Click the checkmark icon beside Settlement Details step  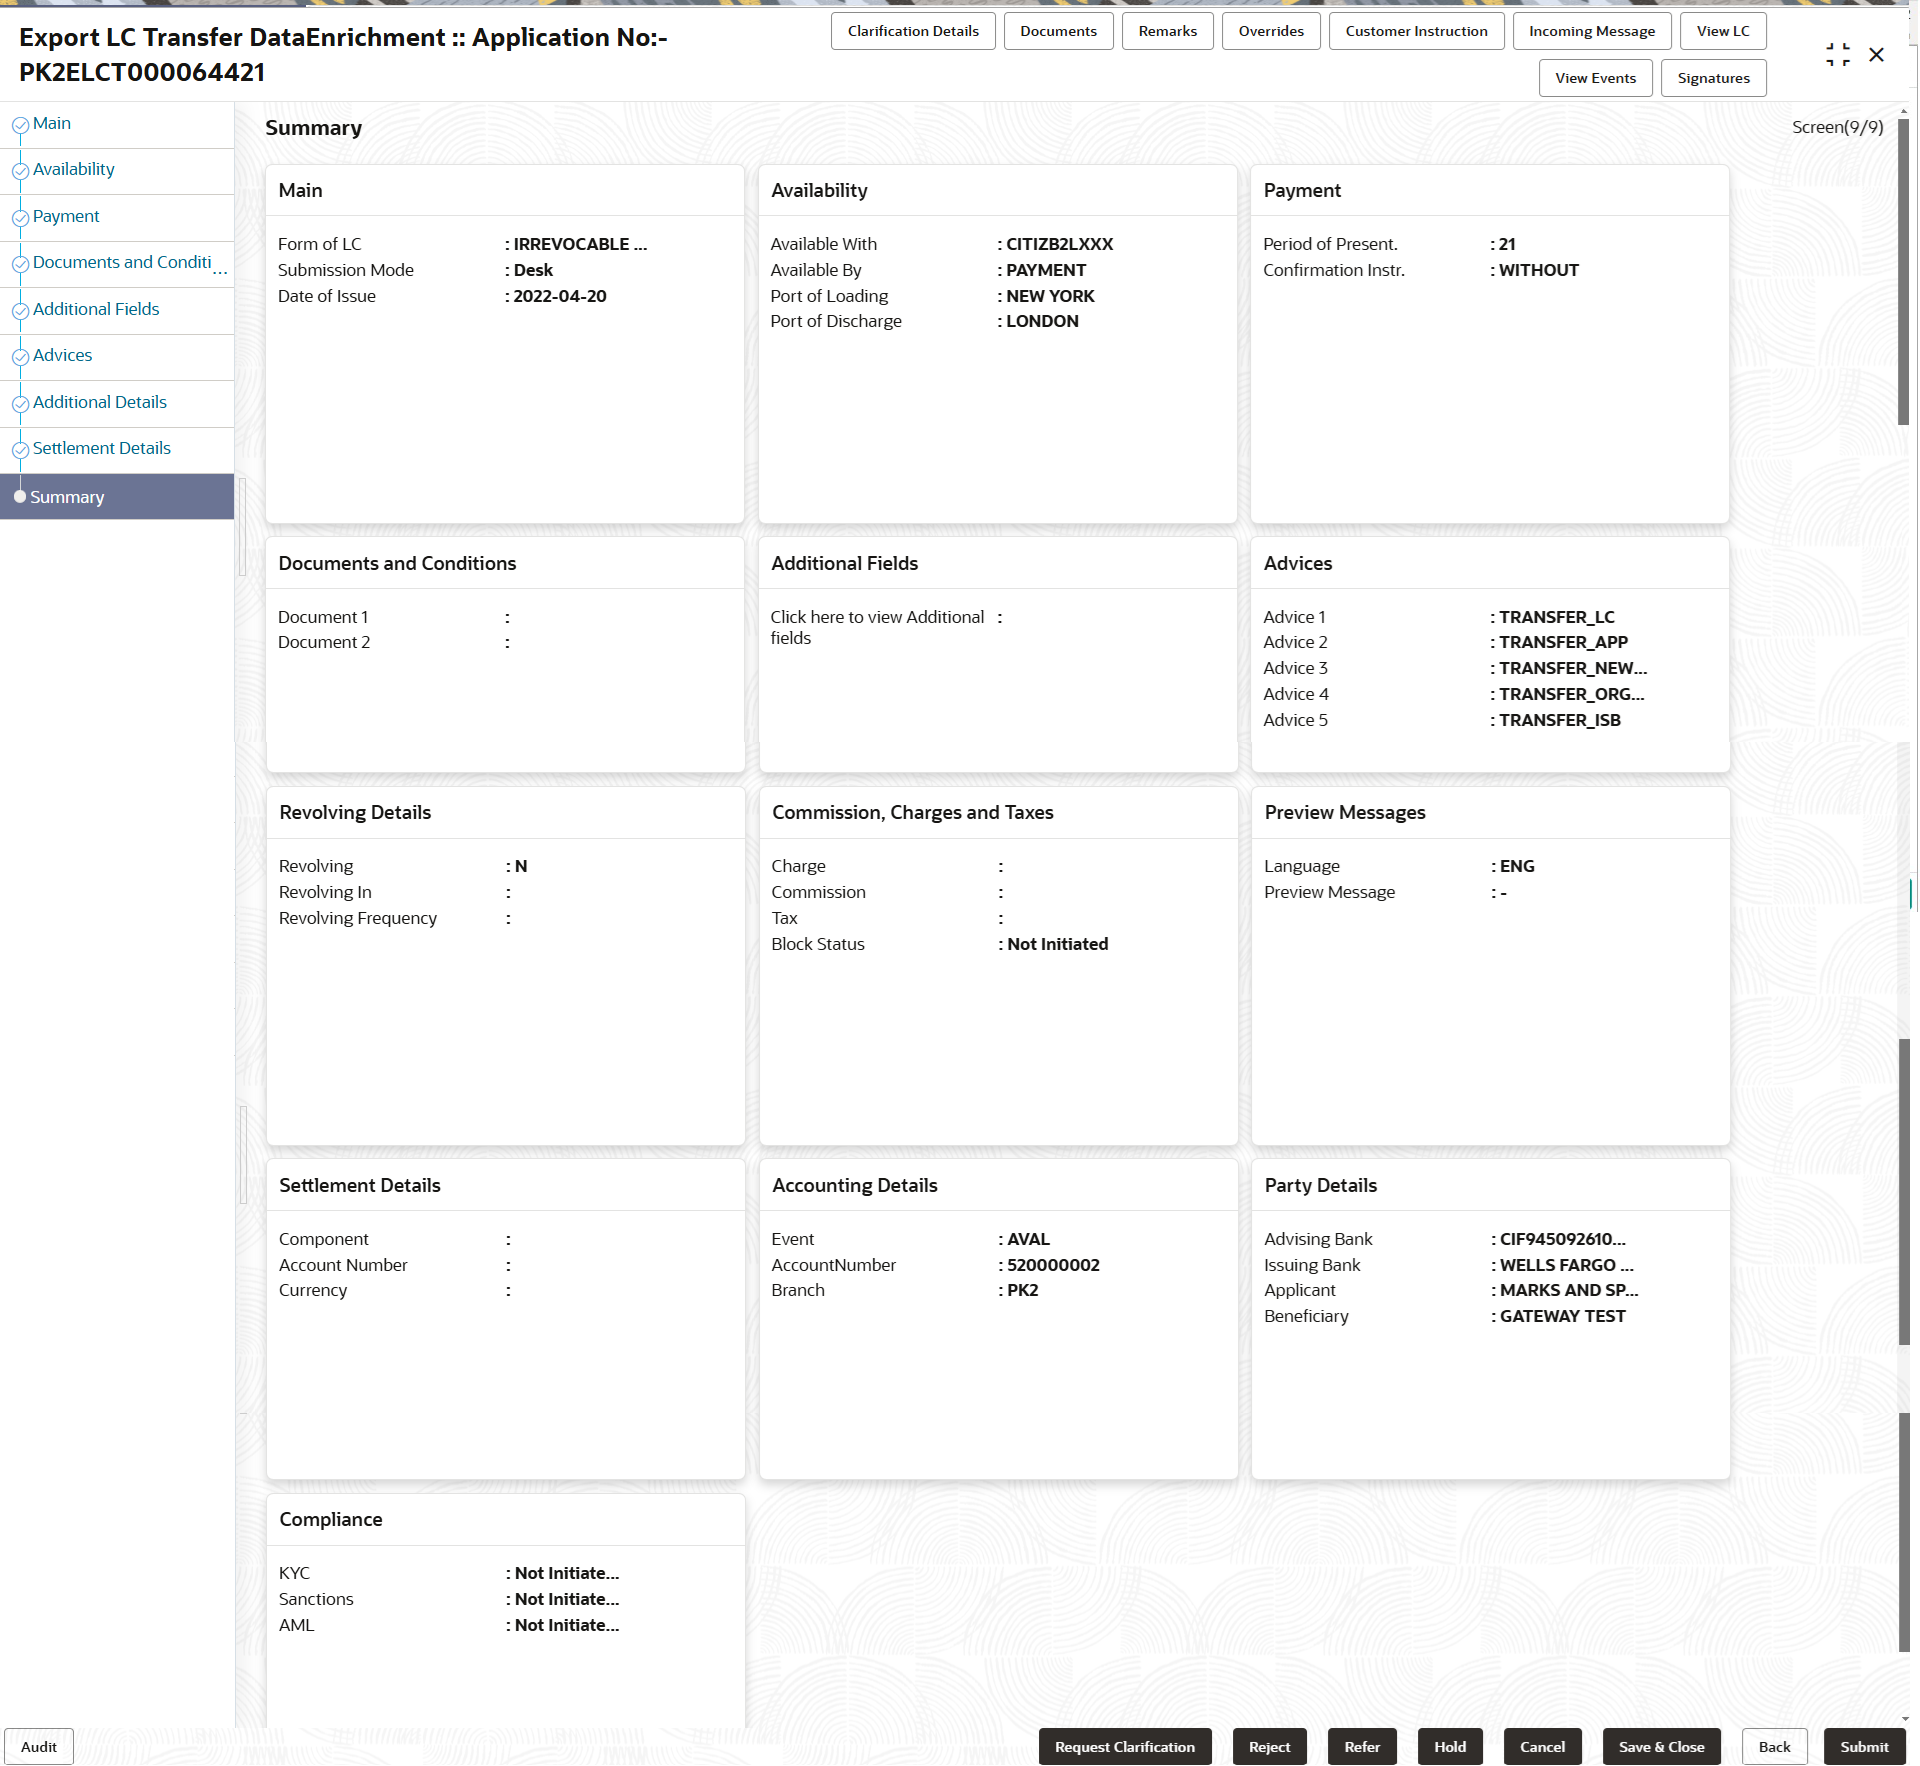click(x=20, y=450)
